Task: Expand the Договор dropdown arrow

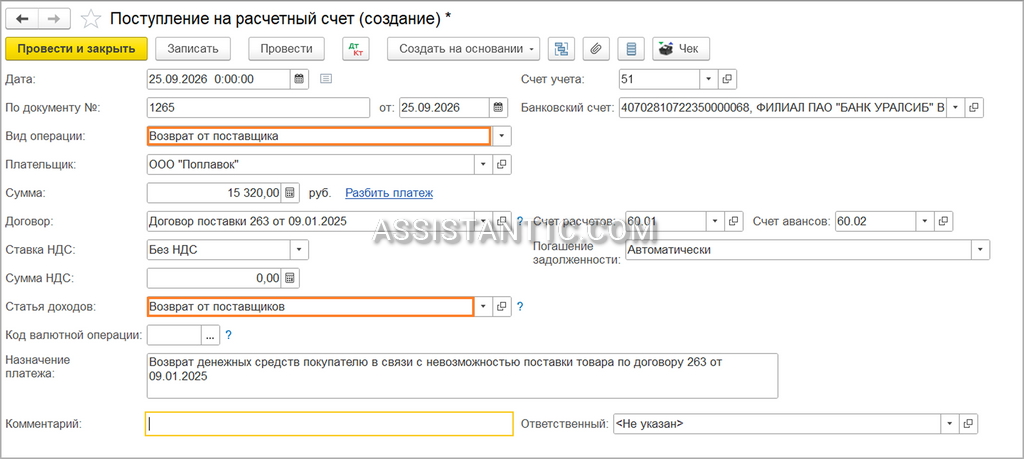Action: coord(484,221)
